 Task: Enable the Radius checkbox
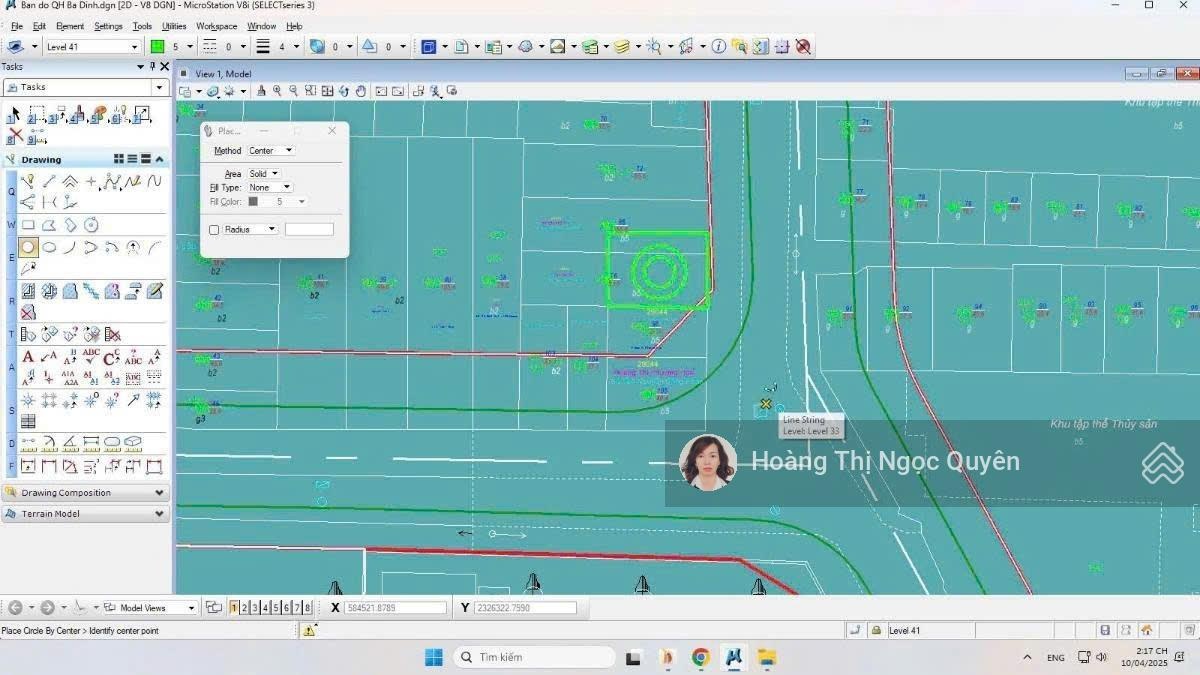(x=214, y=230)
